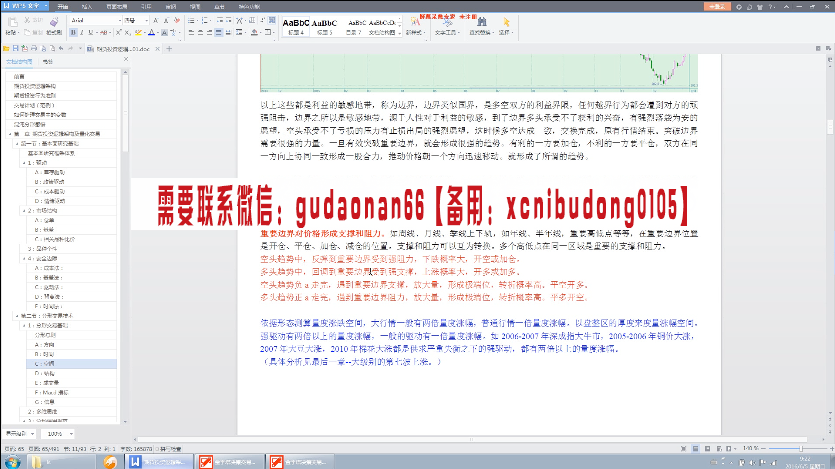
Task: Apply the Heading 4 style
Action: [296, 27]
